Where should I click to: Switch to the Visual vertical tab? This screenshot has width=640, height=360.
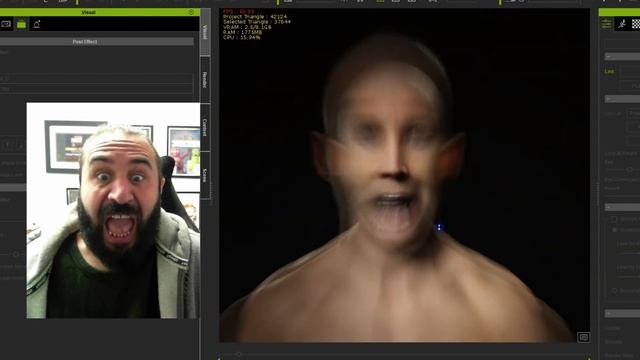[x=205, y=32]
